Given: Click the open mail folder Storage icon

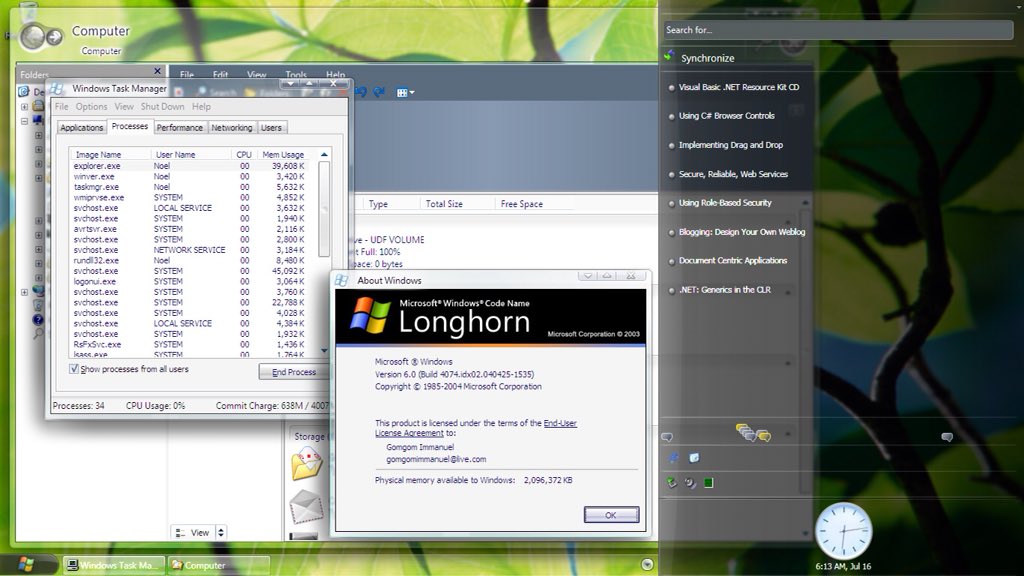Looking at the screenshot, I should 306,462.
